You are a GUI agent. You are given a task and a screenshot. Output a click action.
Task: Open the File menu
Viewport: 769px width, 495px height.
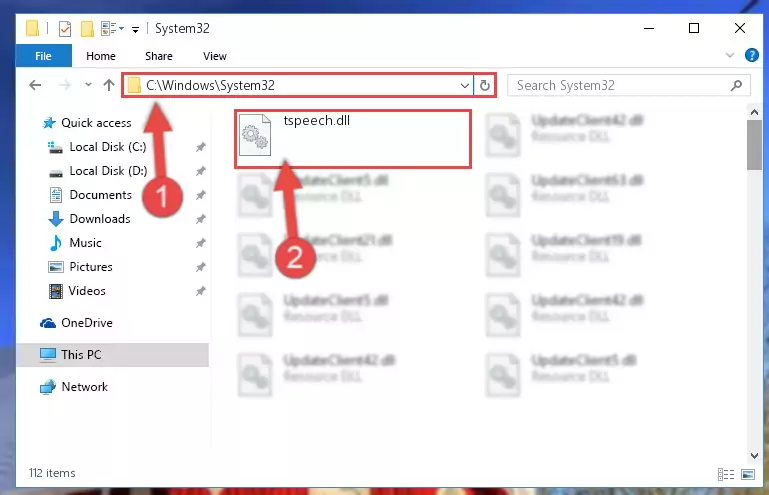pos(44,56)
